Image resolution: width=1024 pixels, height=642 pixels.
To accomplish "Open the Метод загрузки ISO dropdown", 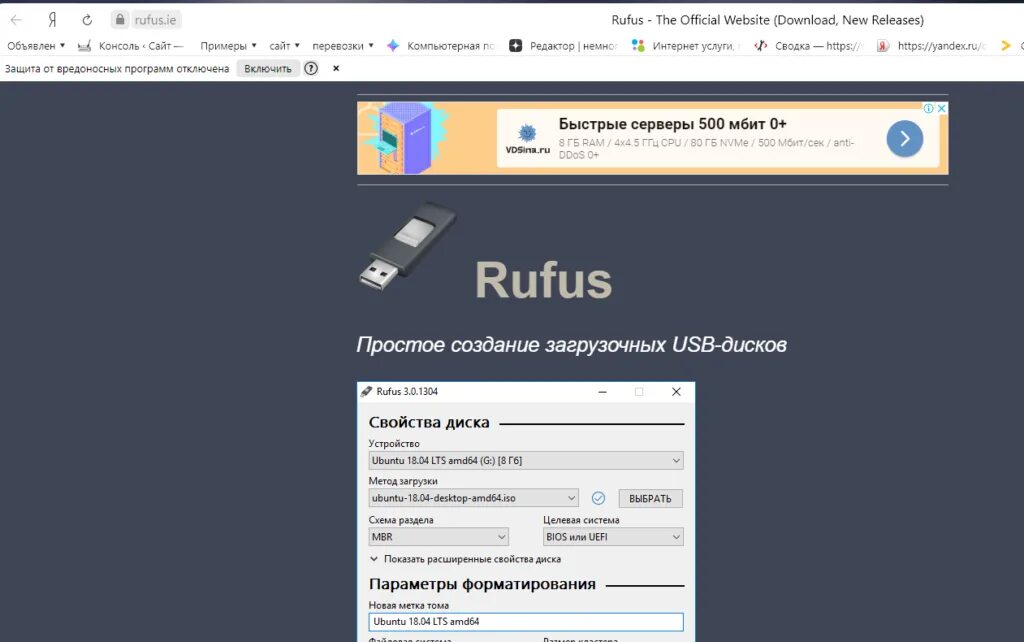I will (473, 498).
